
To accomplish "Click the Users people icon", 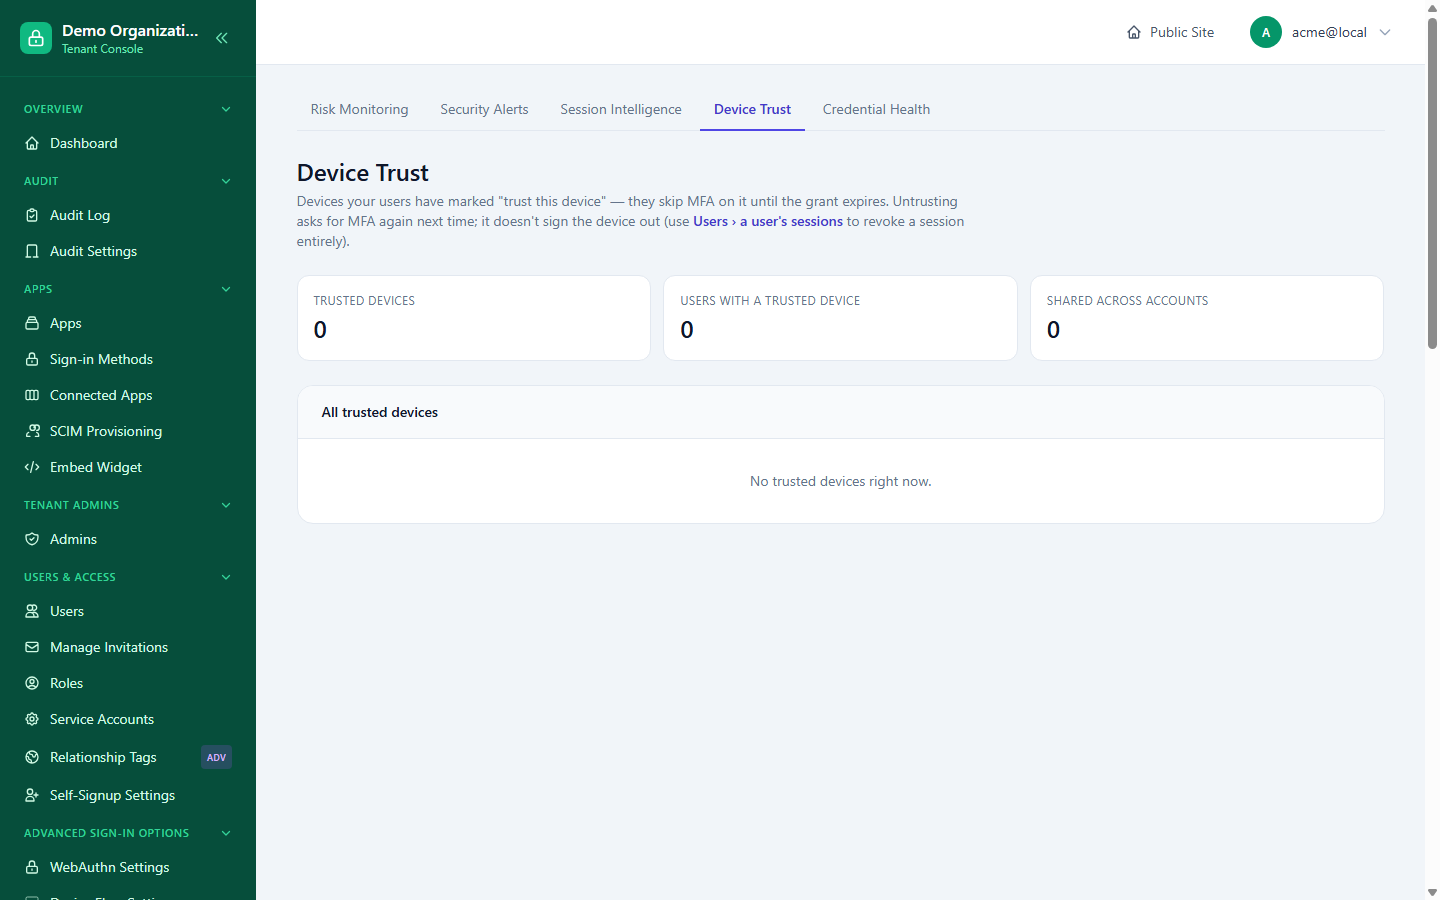I will [32, 611].
